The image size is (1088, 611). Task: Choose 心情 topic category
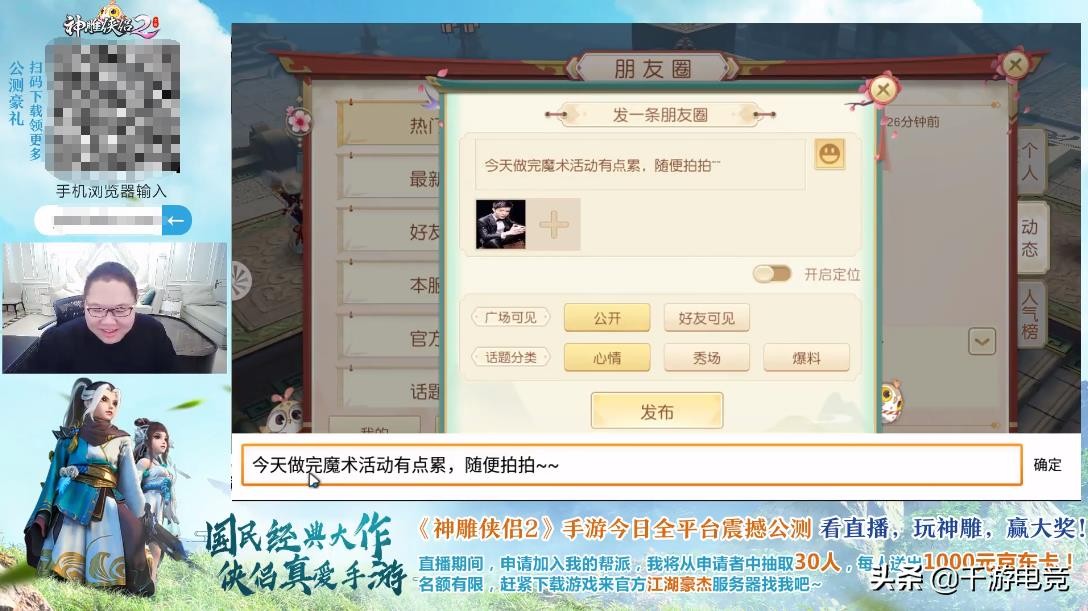tap(607, 358)
